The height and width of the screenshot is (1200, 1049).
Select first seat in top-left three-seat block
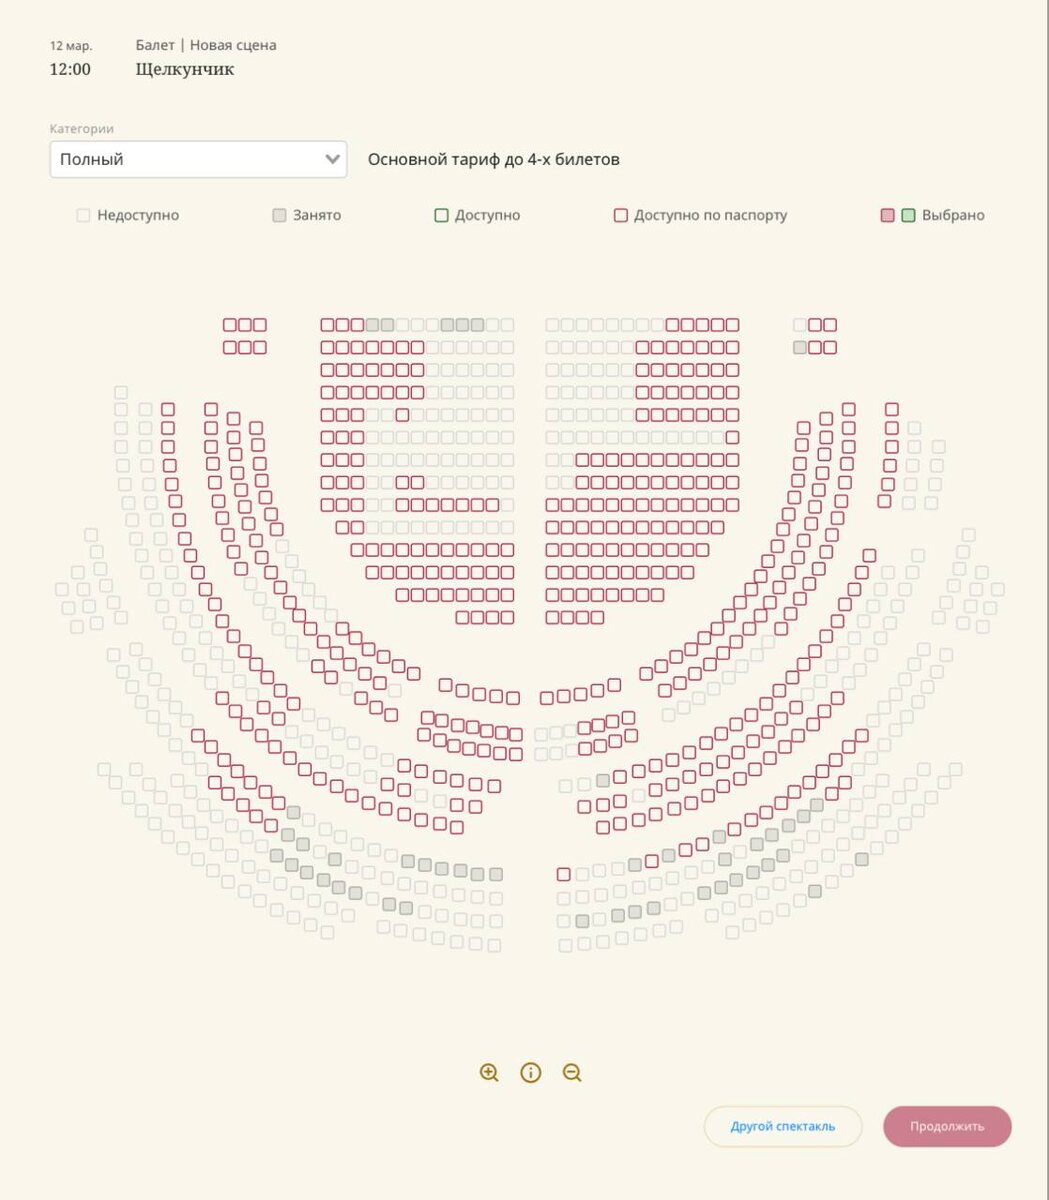(x=230, y=325)
